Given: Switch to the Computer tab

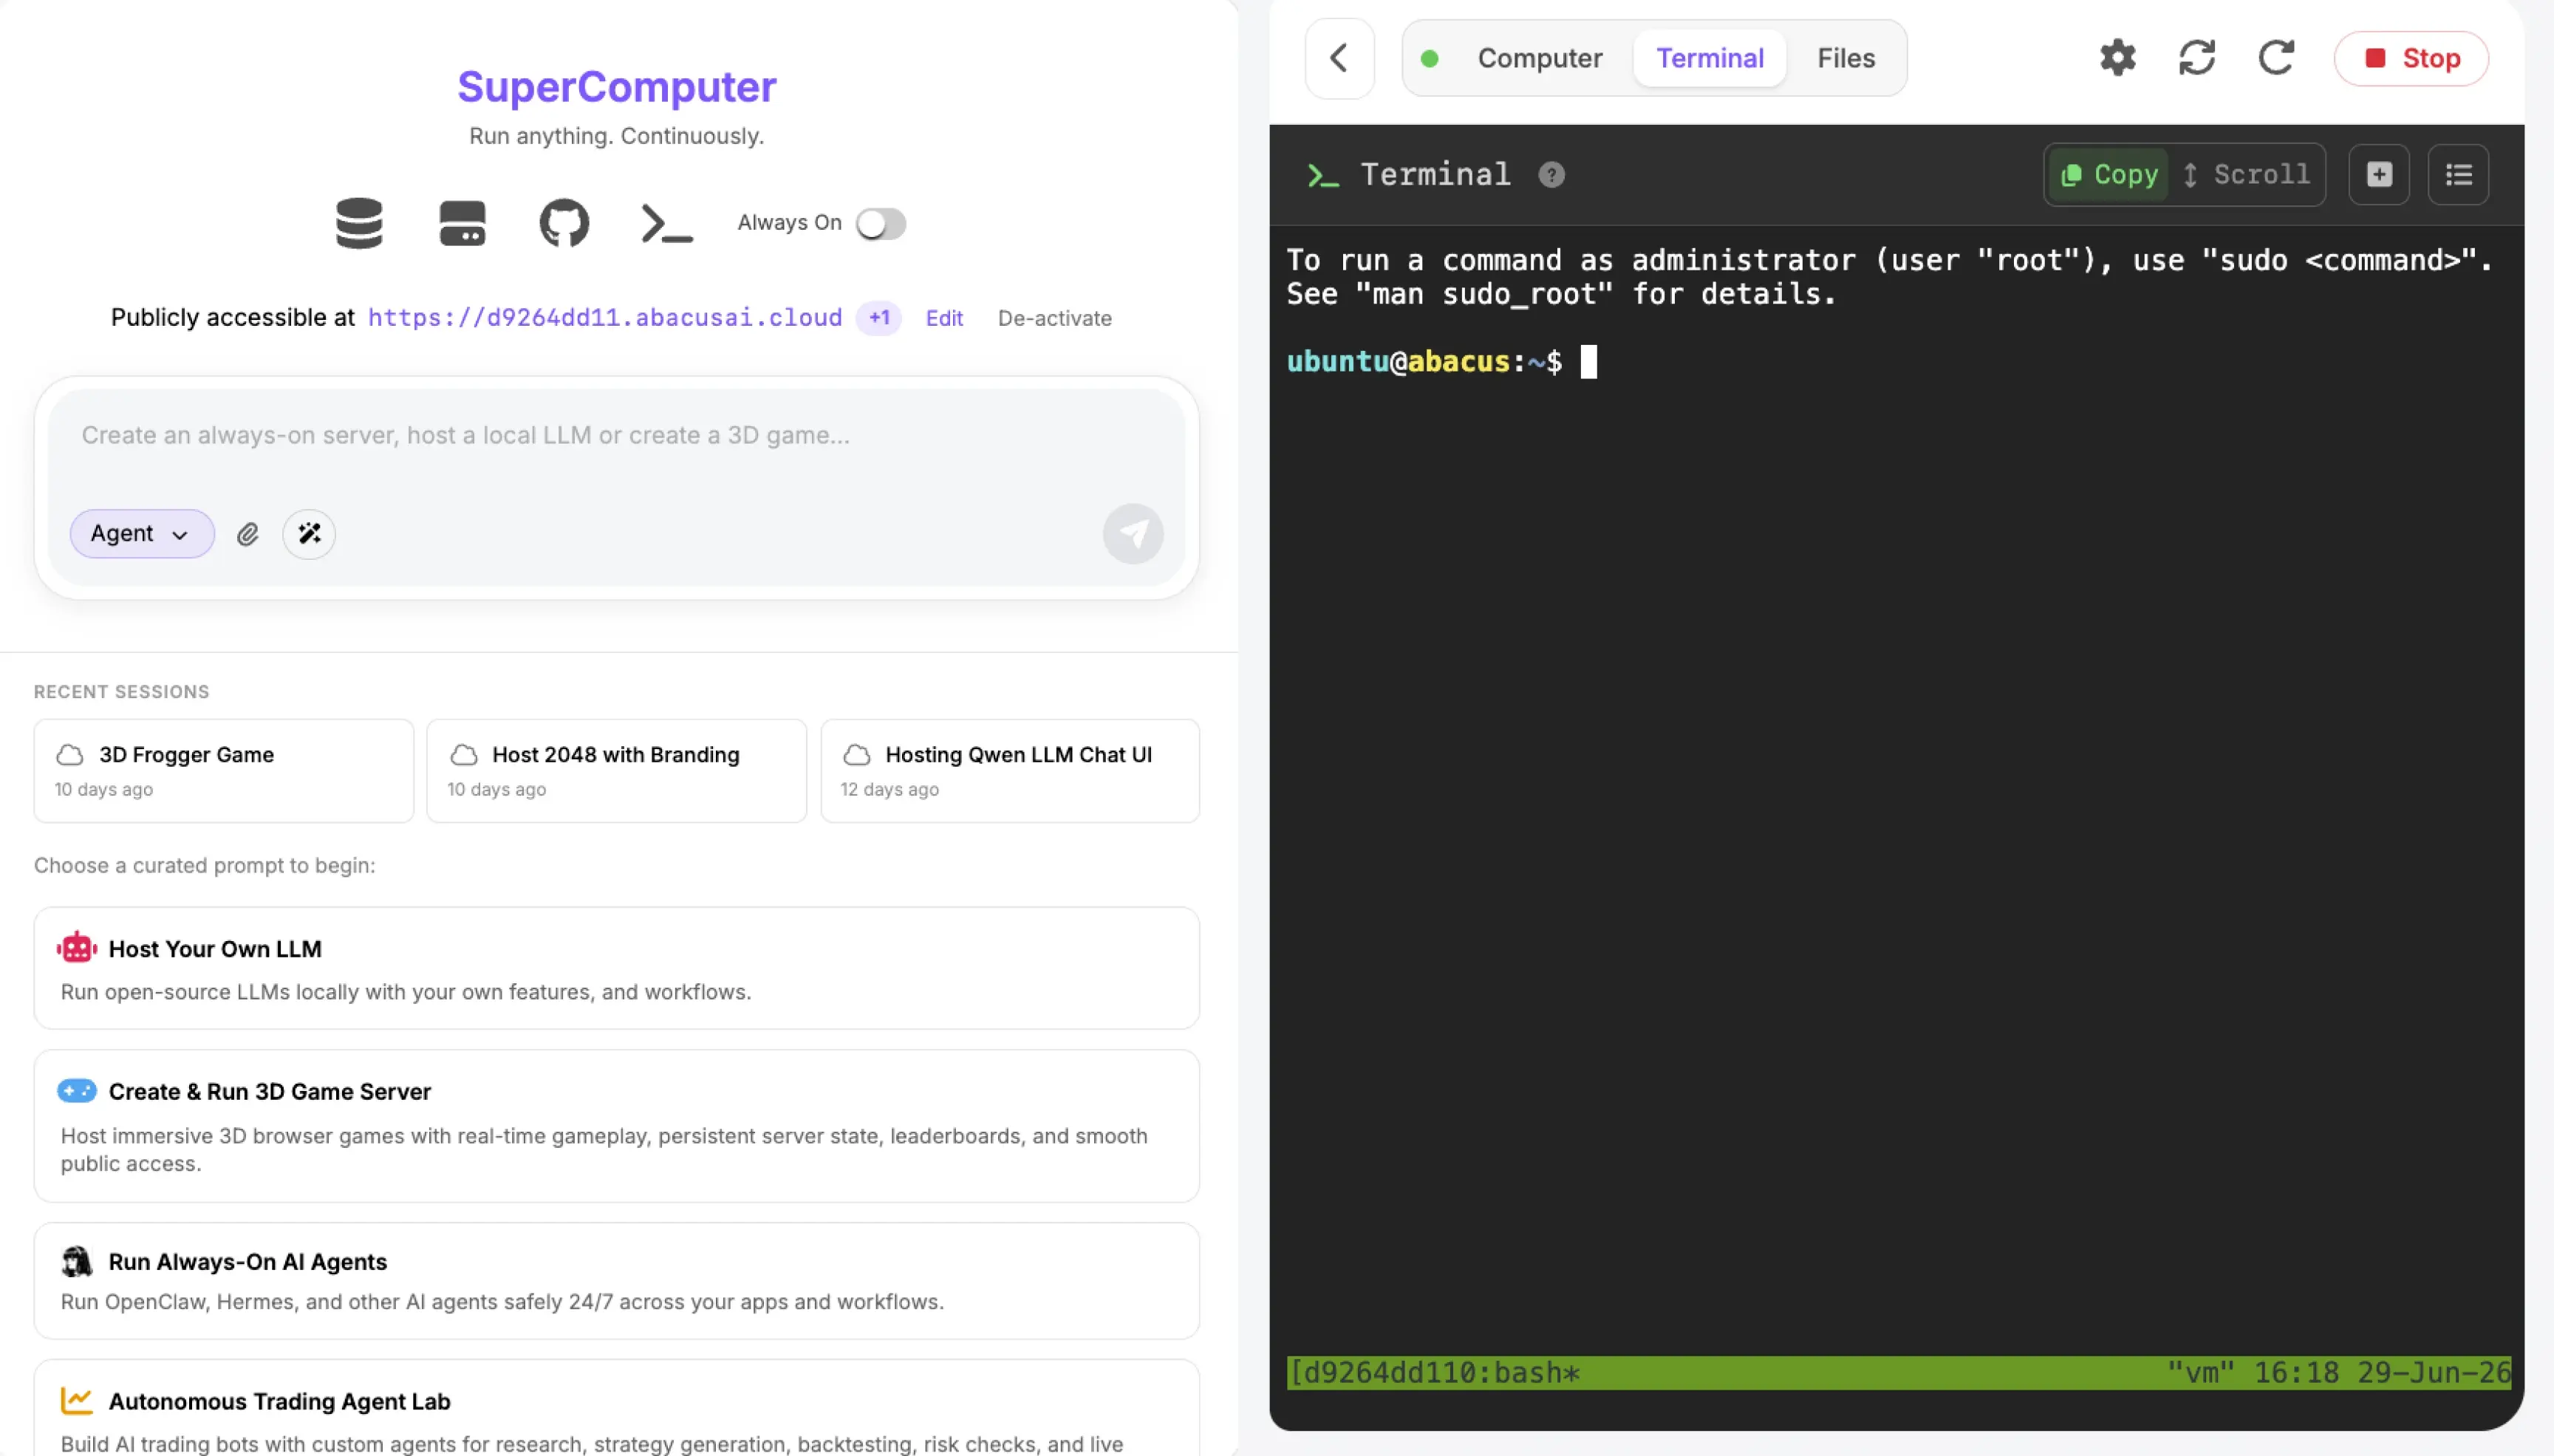Looking at the screenshot, I should pyautogui.click(x=1540, y=58).
